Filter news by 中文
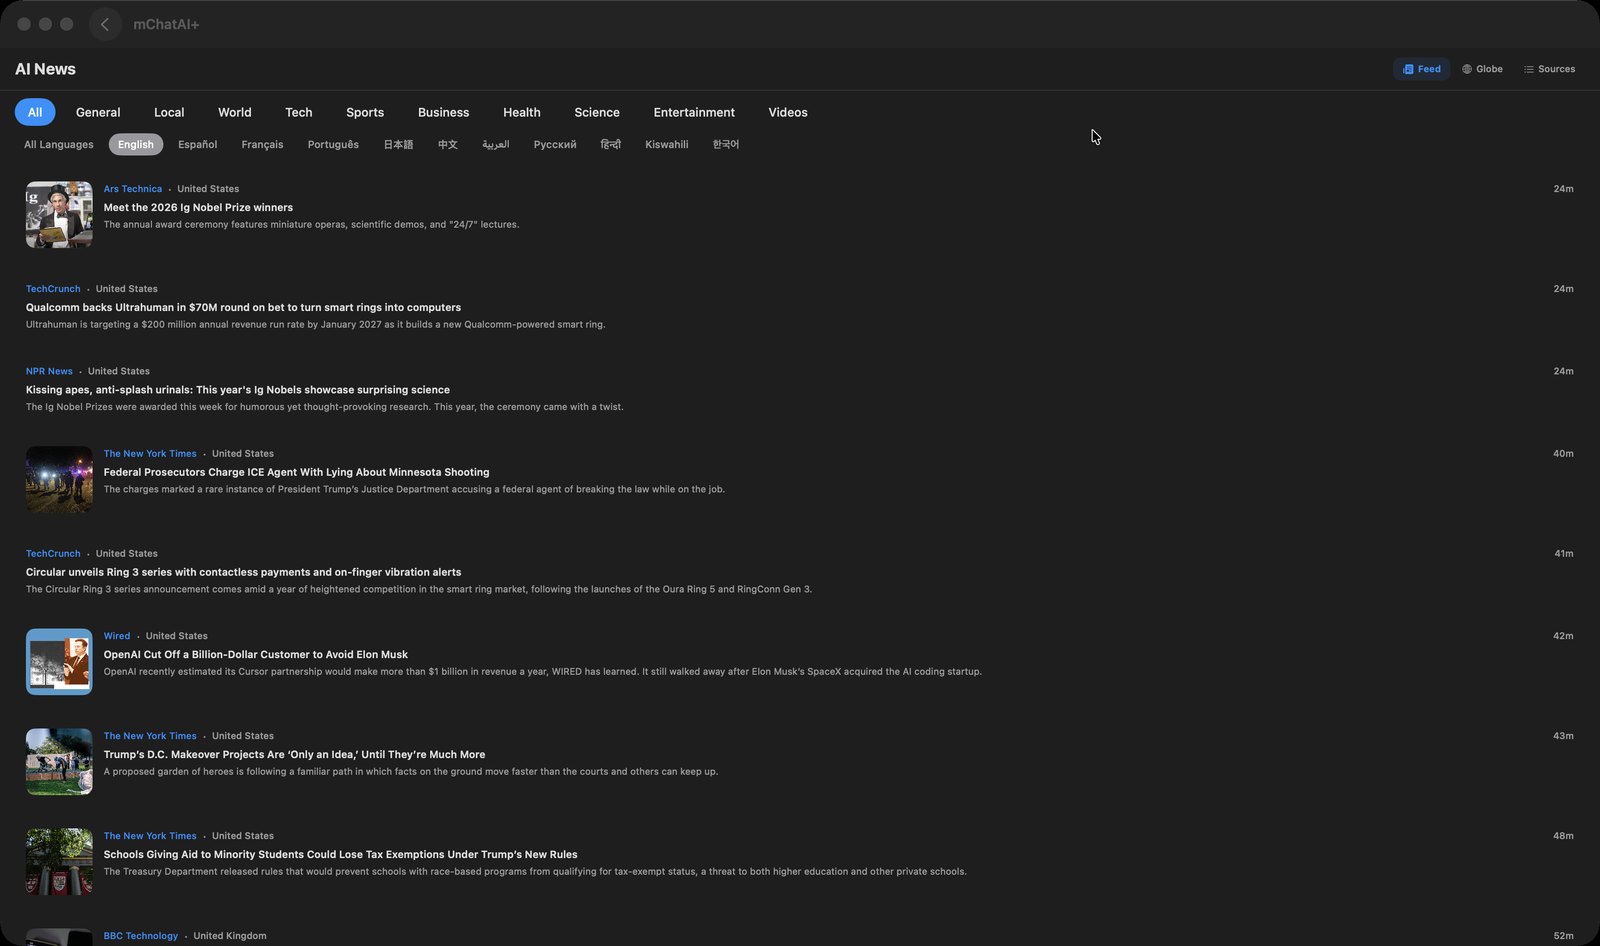The image size is (1600, 946). pyautogui.click(x=448, y=144)
